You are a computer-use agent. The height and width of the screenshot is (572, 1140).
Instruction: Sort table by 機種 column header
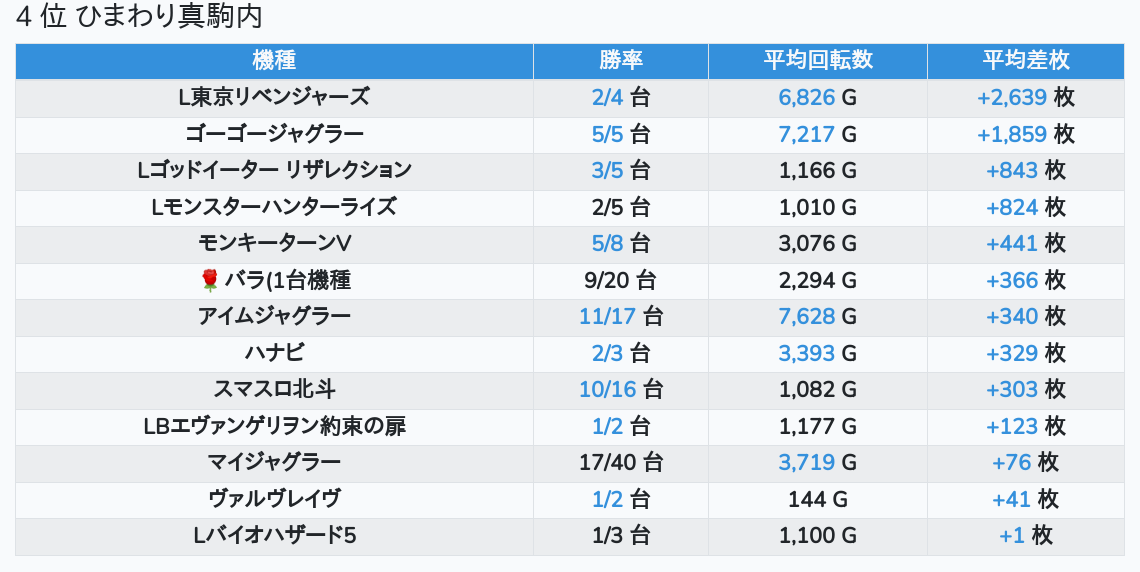click(274, 60)
